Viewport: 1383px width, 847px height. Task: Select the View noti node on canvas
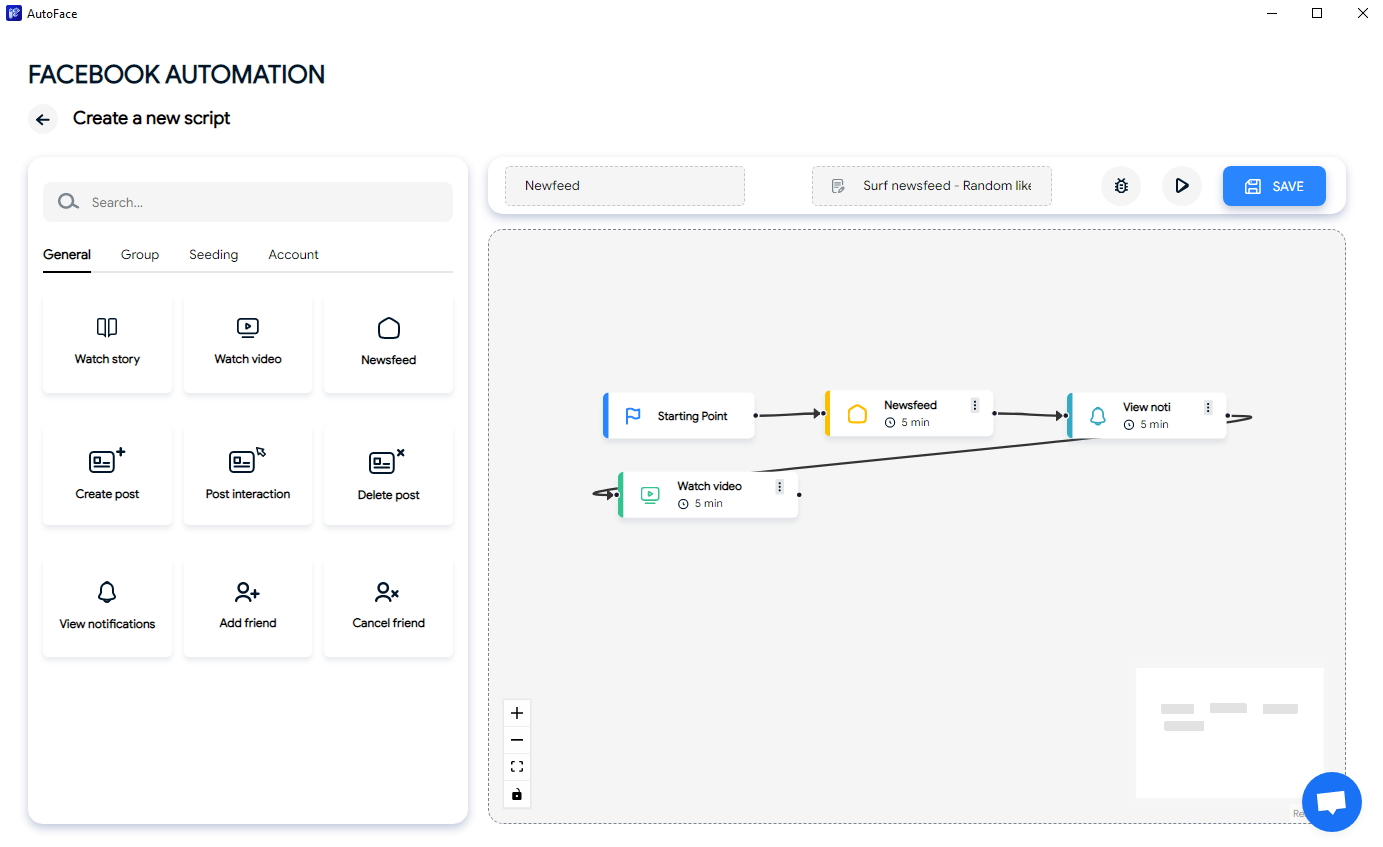pyautogui.click(x=1147, y=416)
